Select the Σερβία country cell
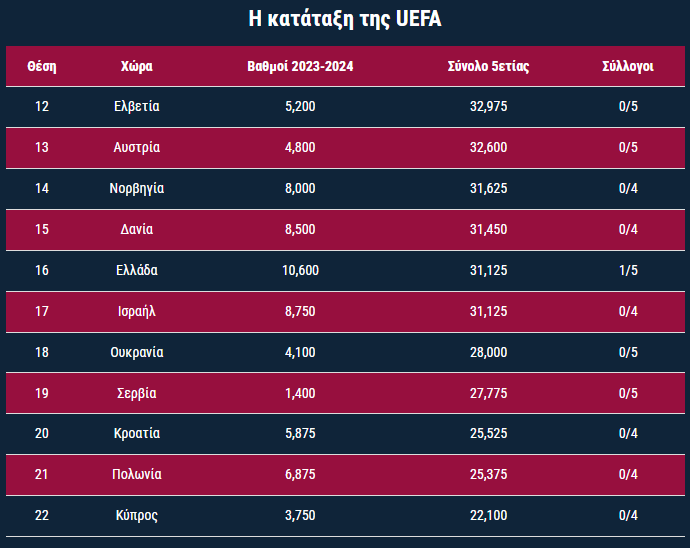The width and height of the screenshot is (690, 548). click(x=137, y=393)
